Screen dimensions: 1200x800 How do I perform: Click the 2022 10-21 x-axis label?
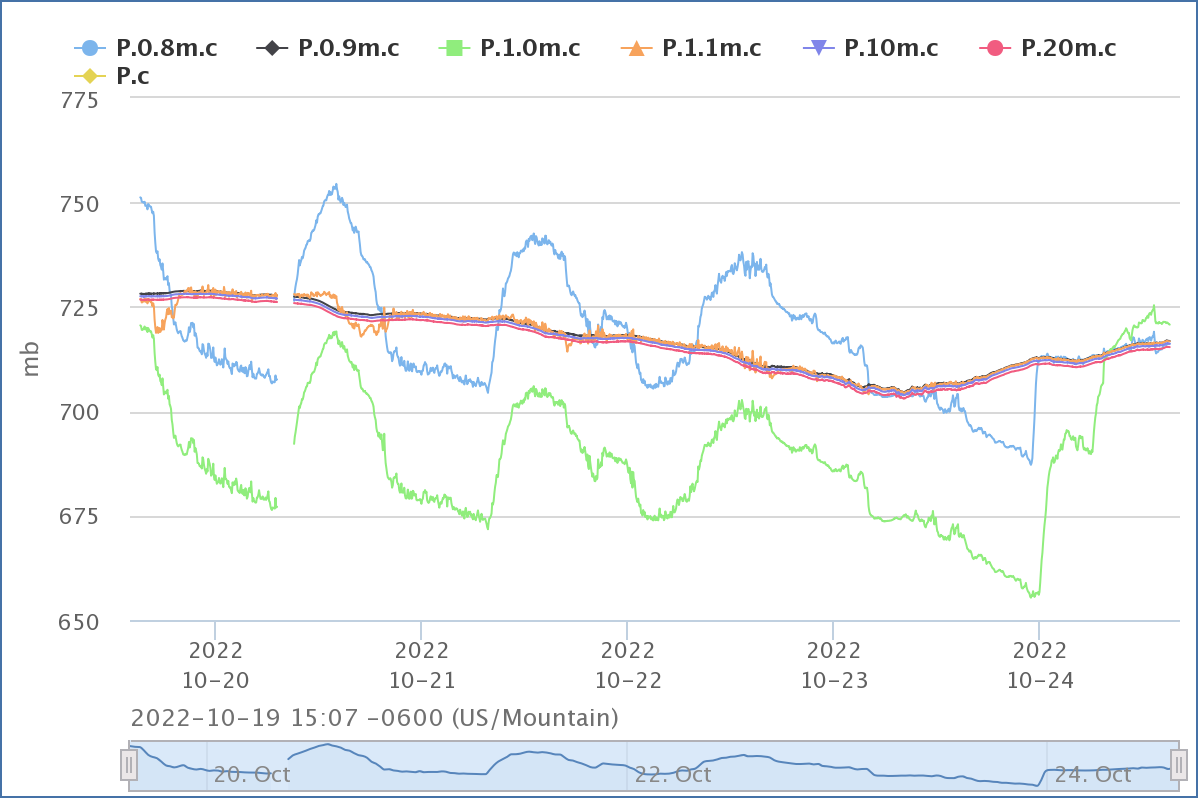[421, 665]
